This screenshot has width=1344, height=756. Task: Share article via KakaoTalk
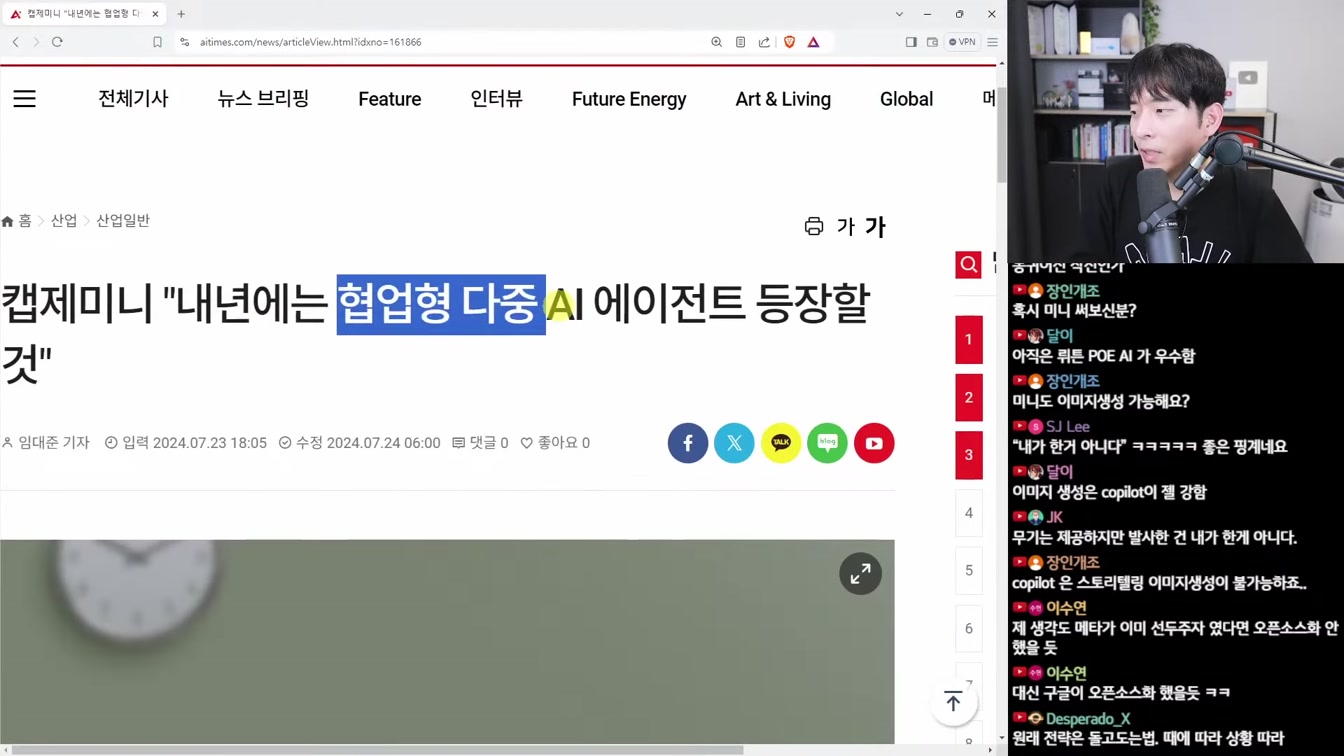coord(781,443)
